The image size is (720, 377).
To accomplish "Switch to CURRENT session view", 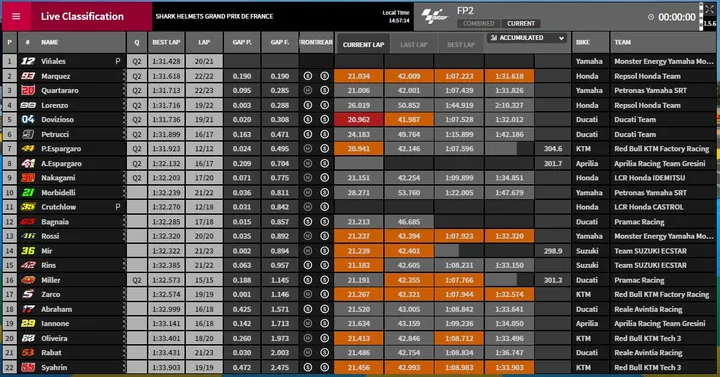I will [x=521, y=23].
